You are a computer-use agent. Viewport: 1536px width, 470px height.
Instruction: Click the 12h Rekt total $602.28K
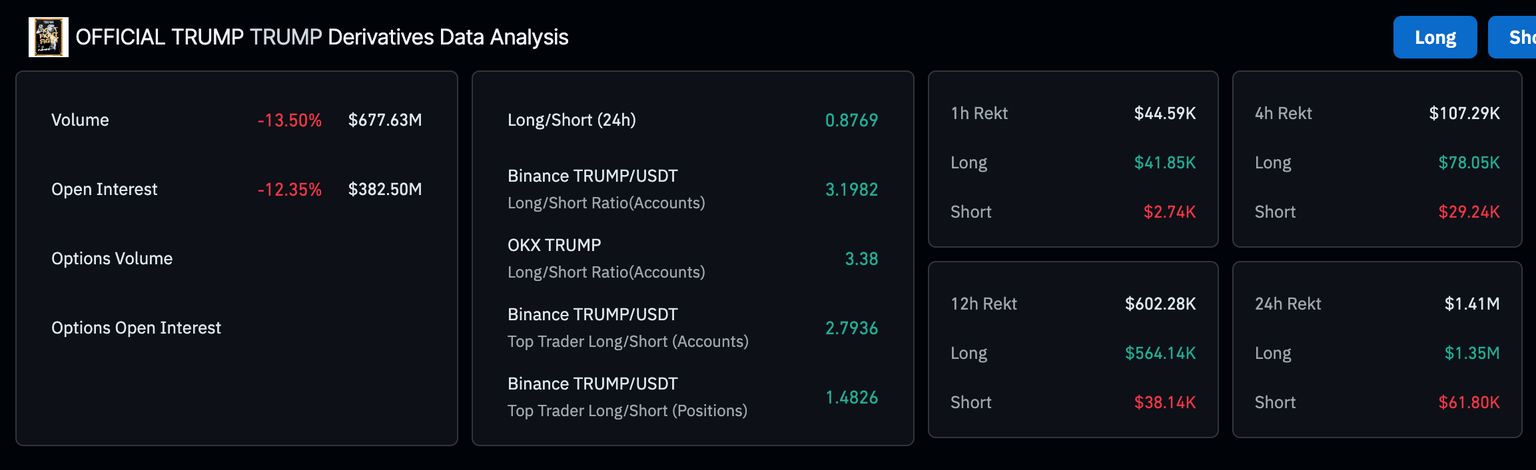[x=1160, y=303]
